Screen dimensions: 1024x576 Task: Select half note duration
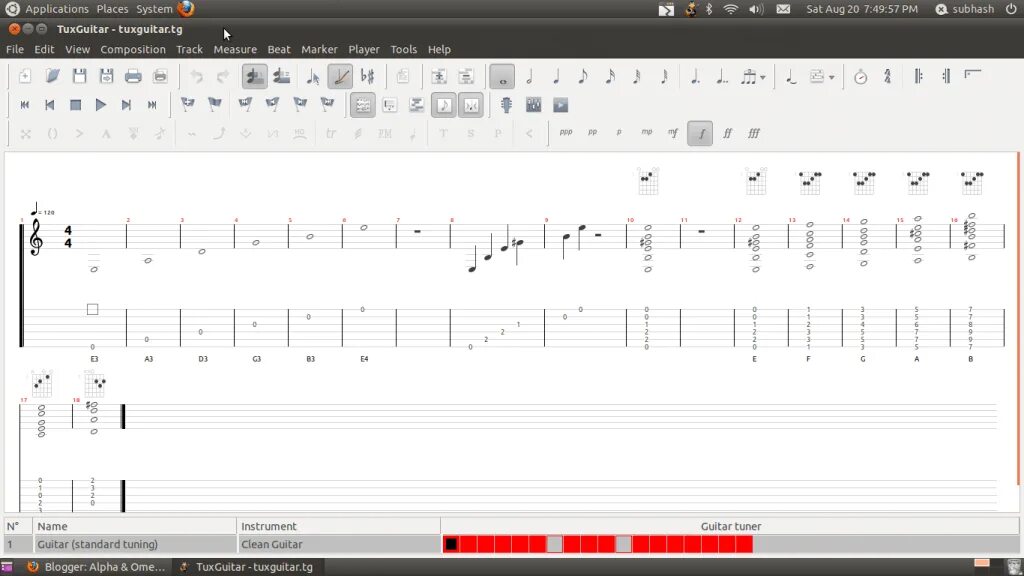pyautogui.click(x=530, y=76)
